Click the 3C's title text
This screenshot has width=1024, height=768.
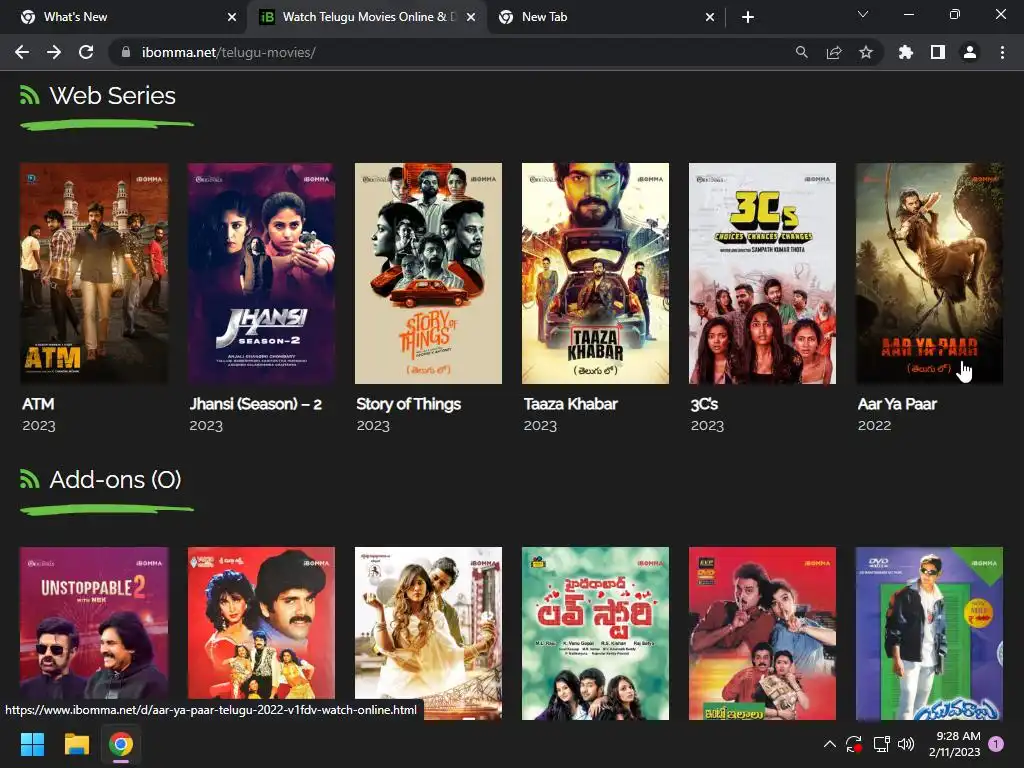(x=704, y=404)
